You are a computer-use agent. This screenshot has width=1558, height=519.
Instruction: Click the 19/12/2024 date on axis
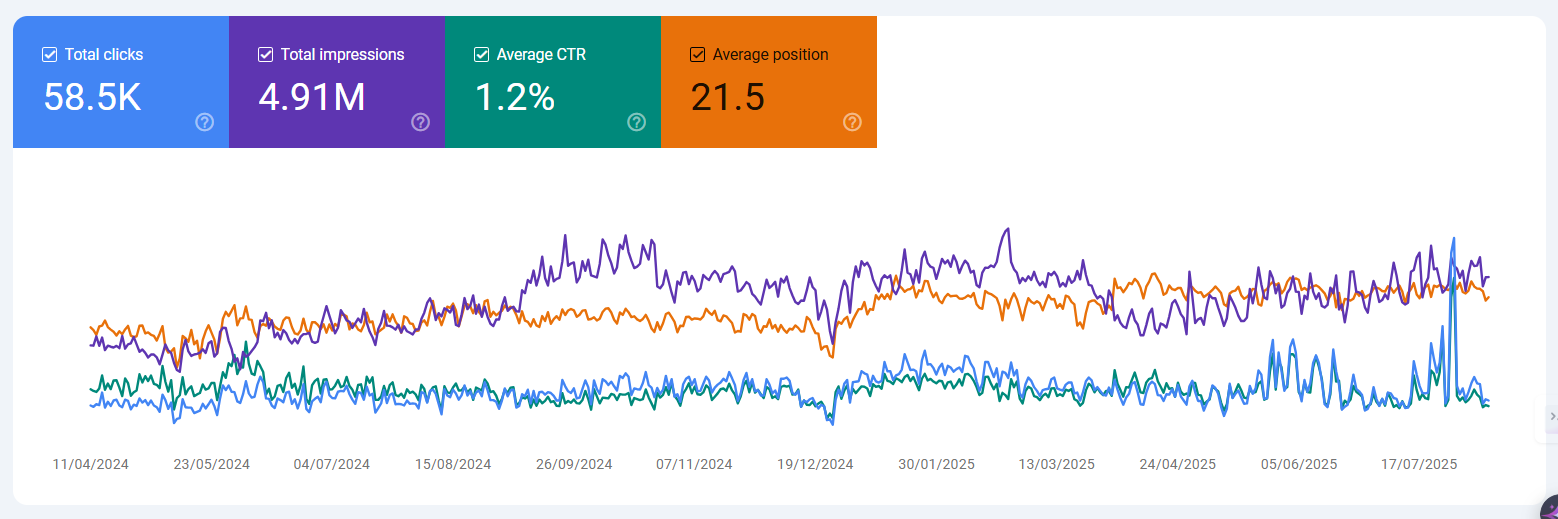(x=816, y=465)
